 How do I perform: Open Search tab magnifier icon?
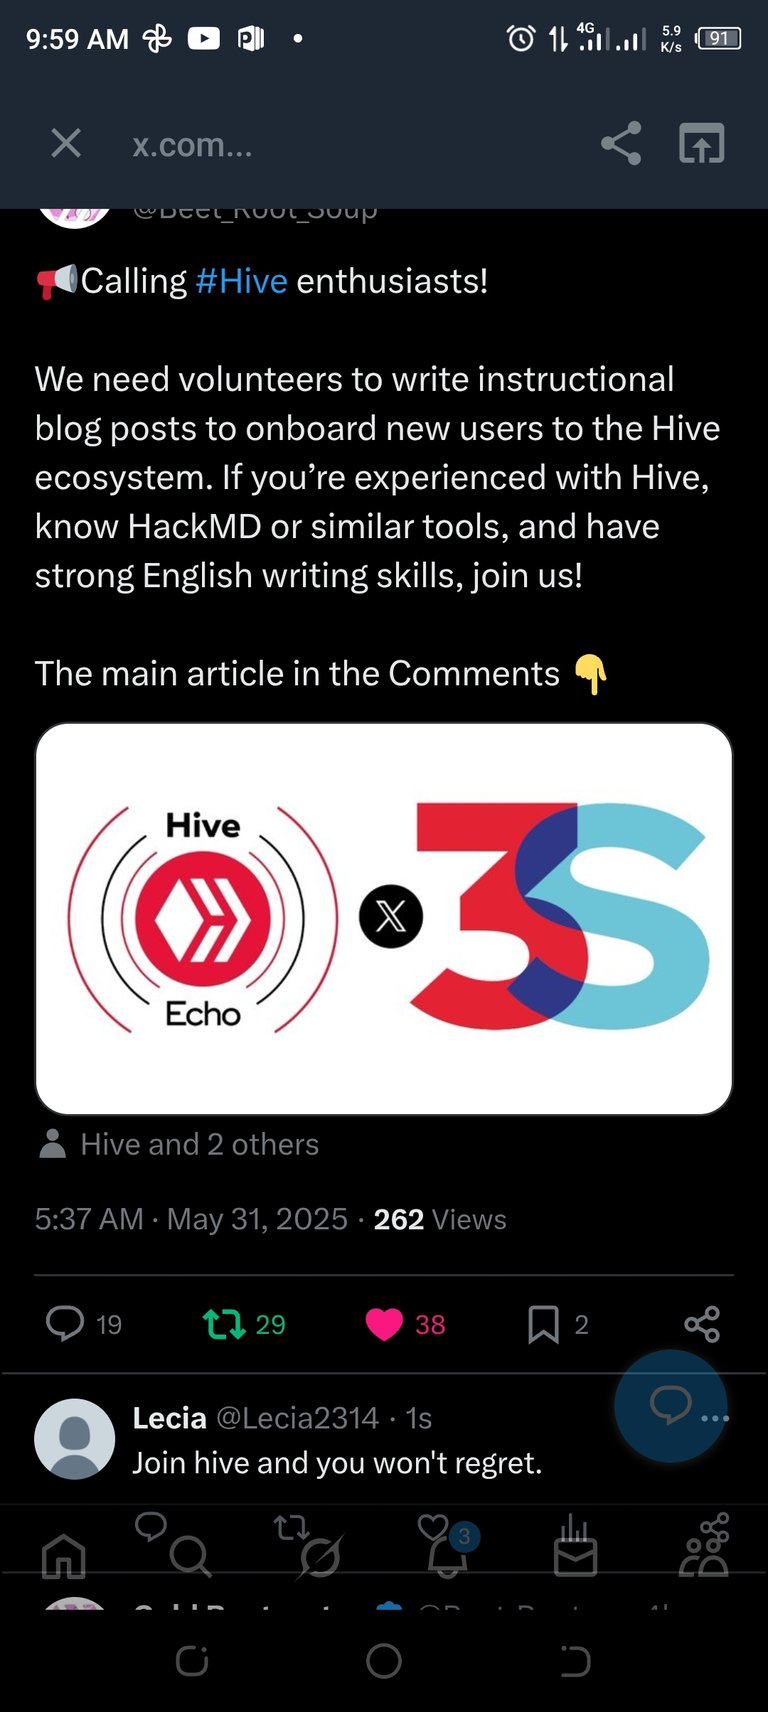tap(189, 1557)
